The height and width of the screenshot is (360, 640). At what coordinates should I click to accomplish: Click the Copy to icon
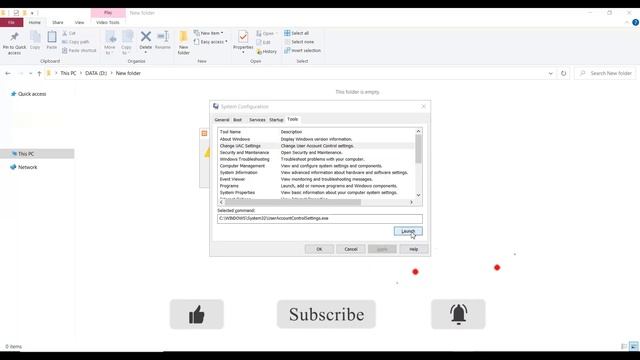point(127,37)
